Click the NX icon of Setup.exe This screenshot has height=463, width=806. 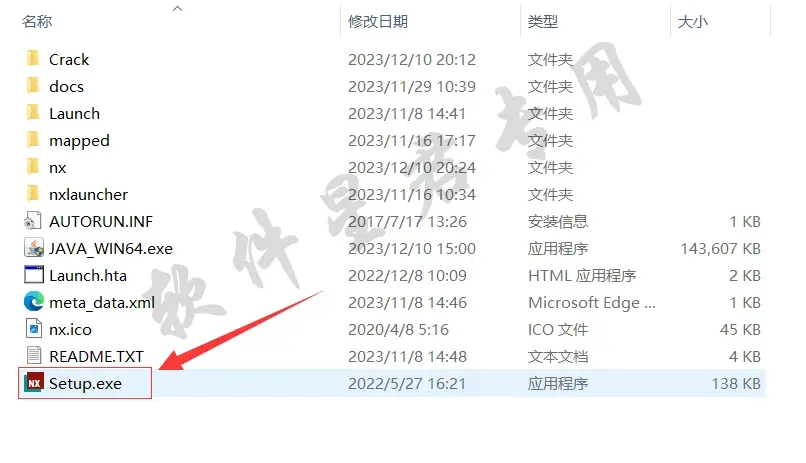point(34,383)
